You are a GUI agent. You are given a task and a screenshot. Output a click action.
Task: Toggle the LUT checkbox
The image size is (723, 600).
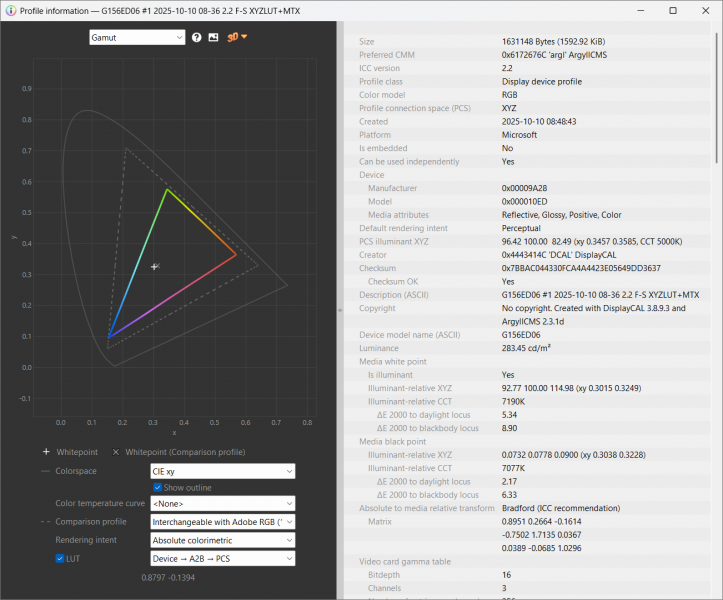(60, 558)
